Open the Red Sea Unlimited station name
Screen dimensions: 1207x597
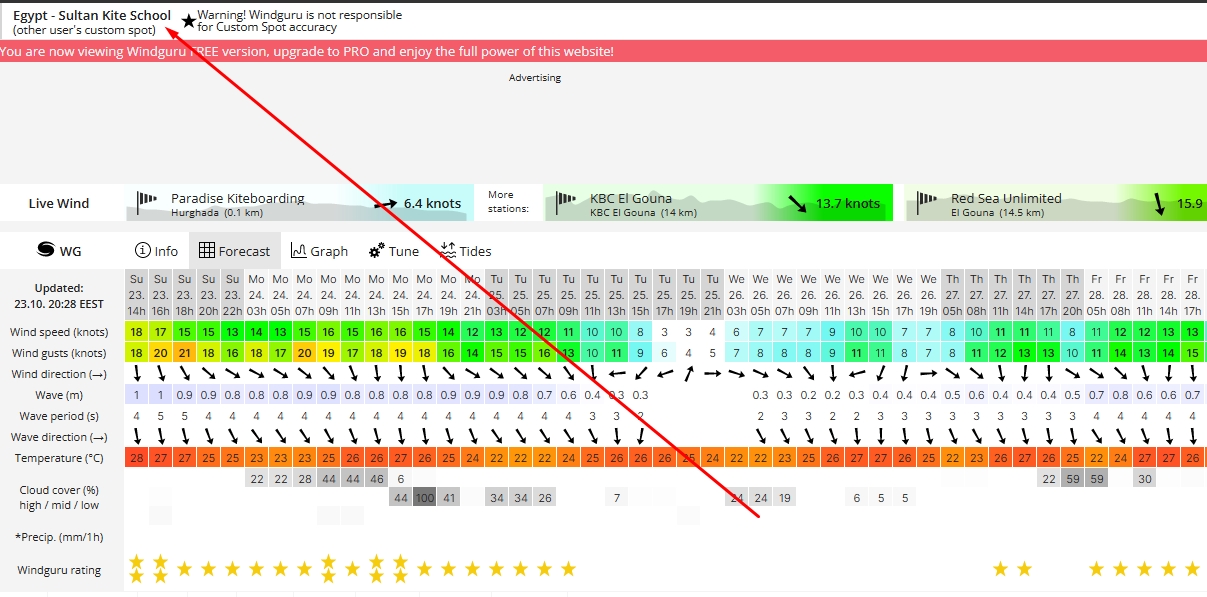pos(1005,198)
